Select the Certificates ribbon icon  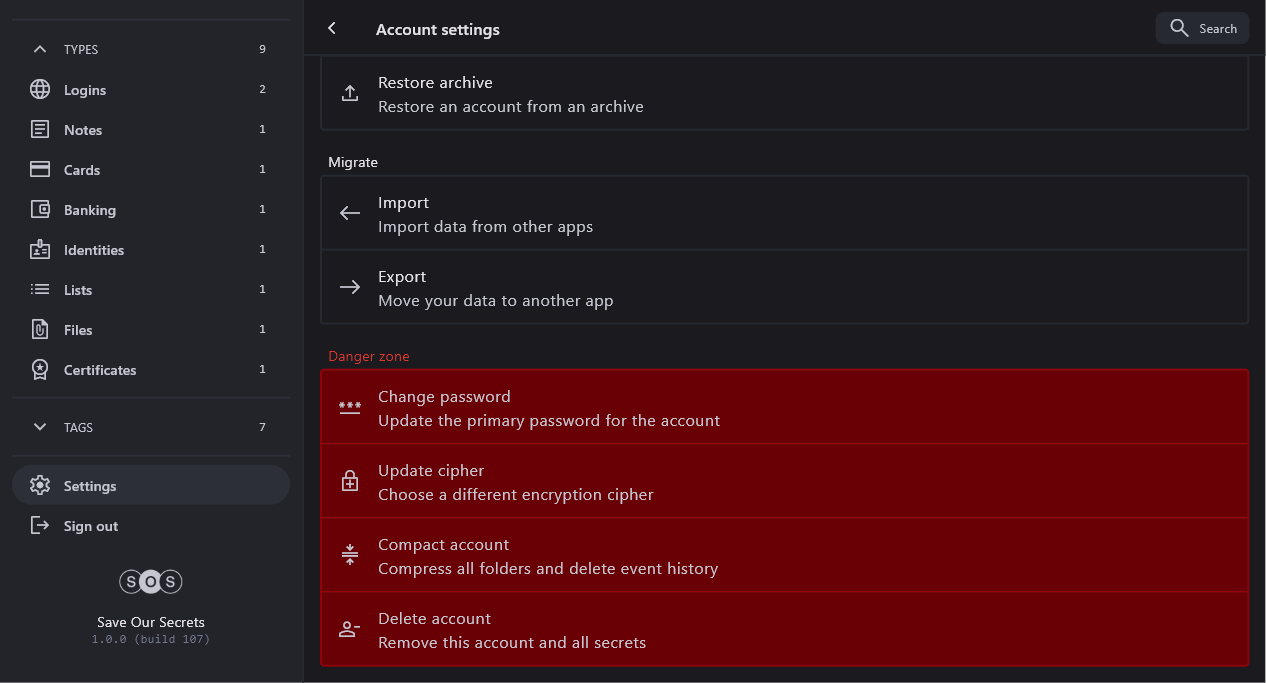pos(40,370)
